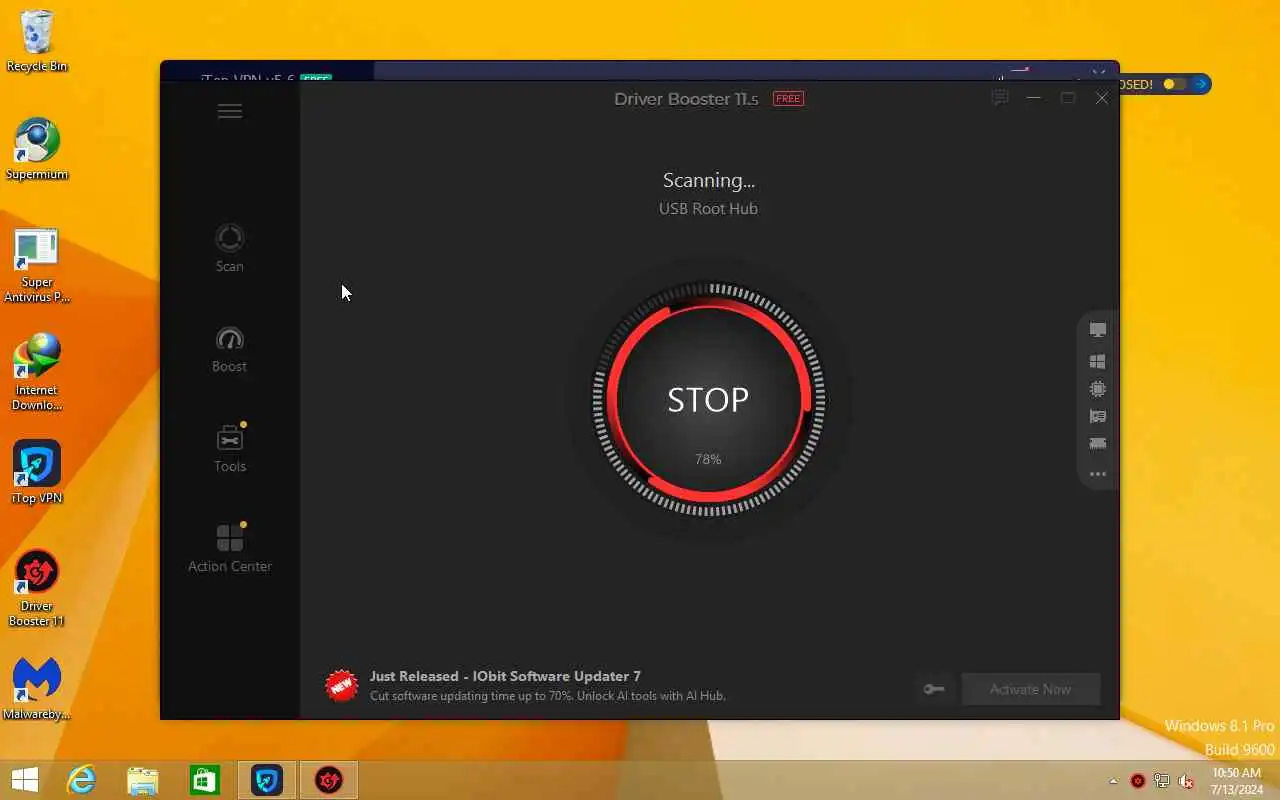The width and height of the screenshot is (1280, 800).
Task: Open the network tray icon
Action: 1162,781
